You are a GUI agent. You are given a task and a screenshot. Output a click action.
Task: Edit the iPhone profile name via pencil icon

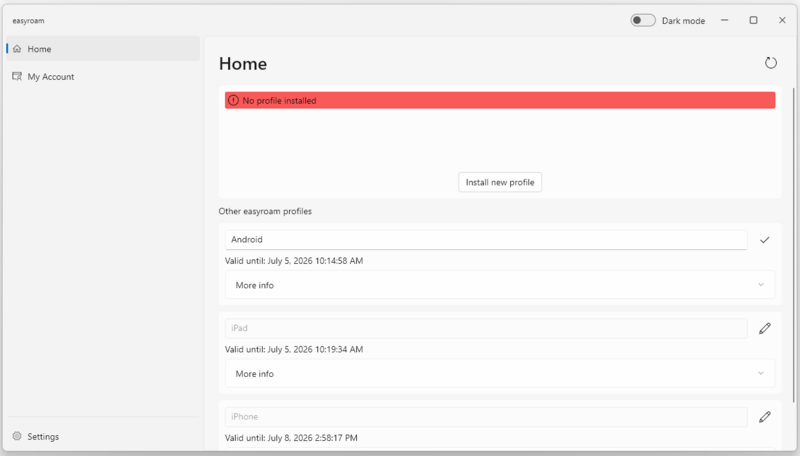764,417
